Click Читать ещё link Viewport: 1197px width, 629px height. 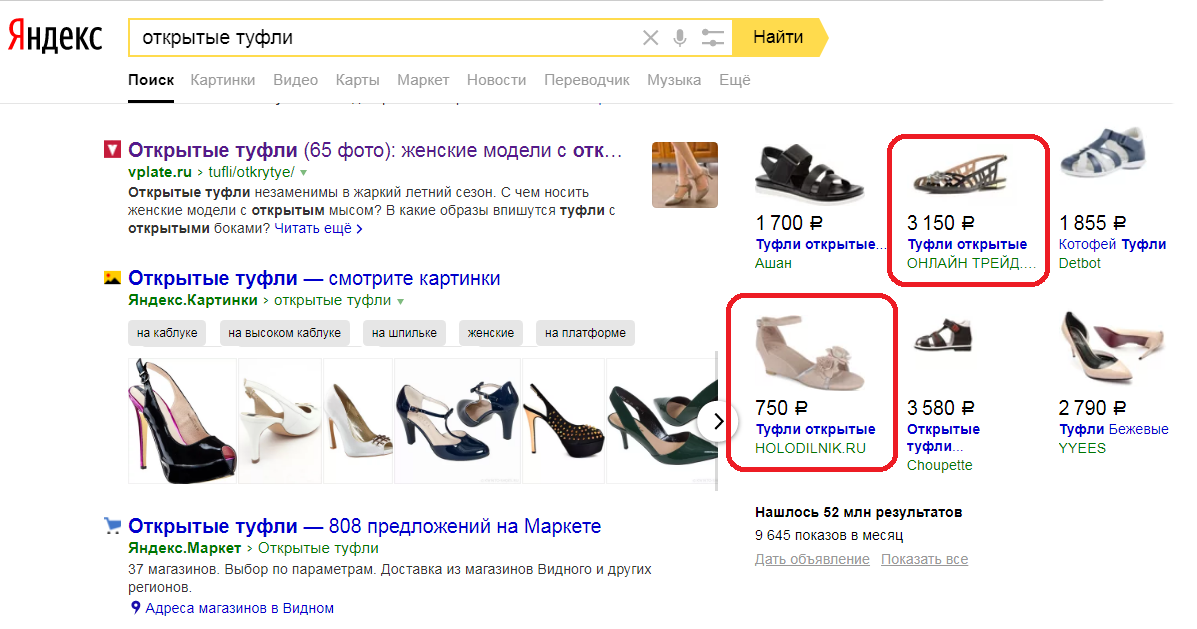point(318,228)
